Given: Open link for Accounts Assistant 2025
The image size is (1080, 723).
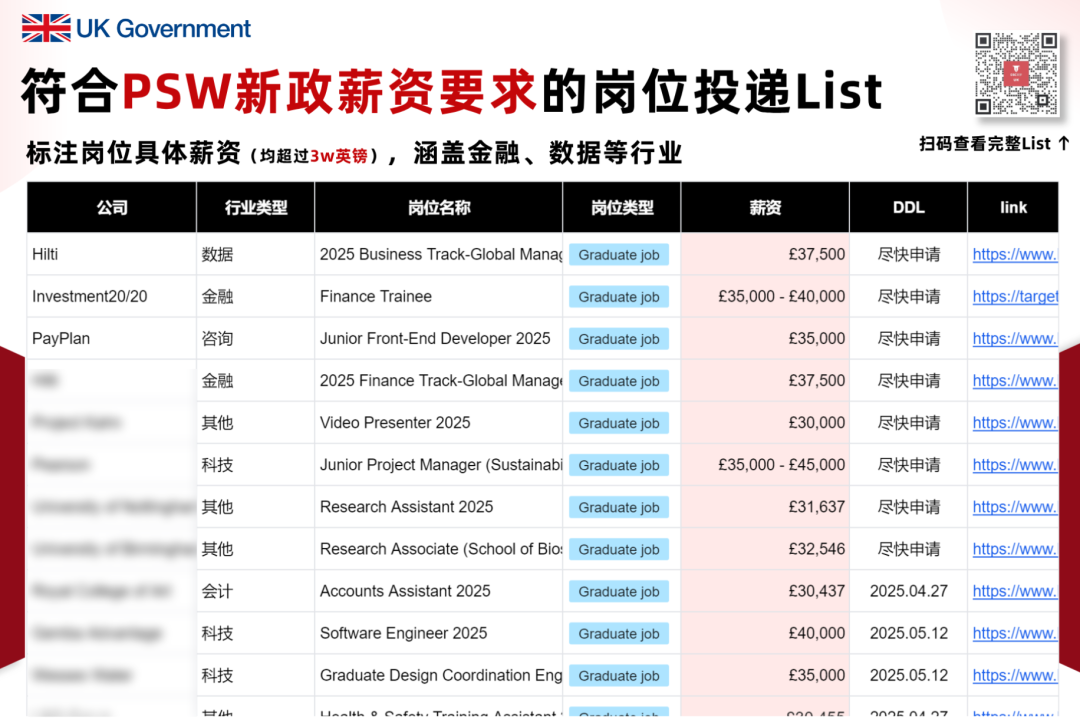Looking at the screenshot, I should 1015,591.
